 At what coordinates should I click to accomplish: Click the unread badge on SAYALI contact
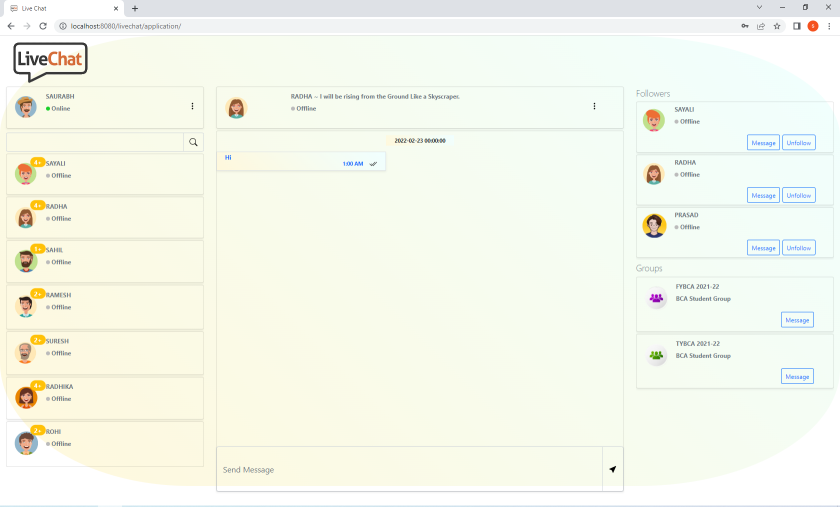[x=38, y=162]
